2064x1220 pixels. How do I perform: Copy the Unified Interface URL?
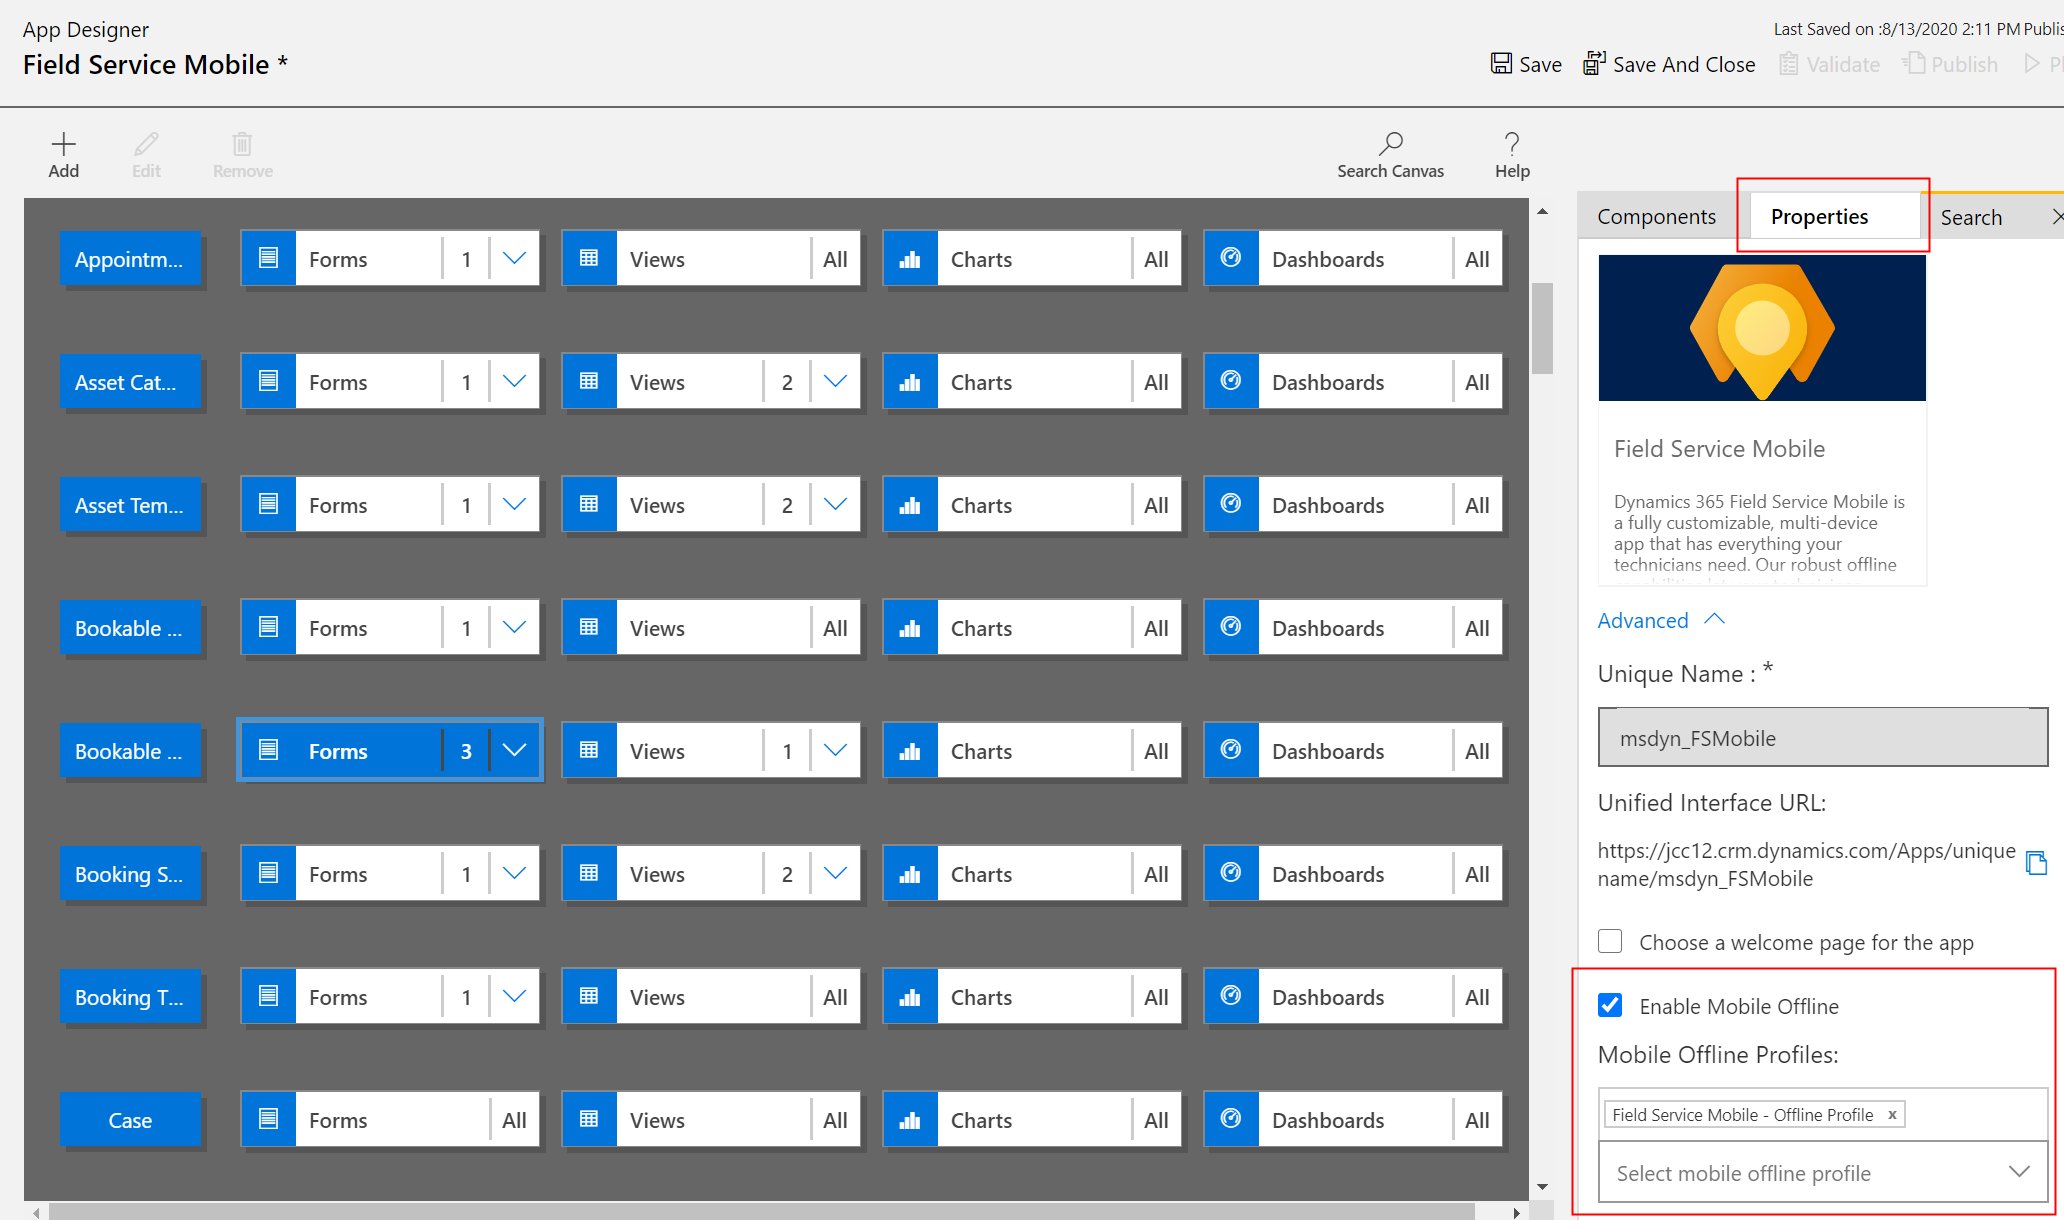[2036, 863]
